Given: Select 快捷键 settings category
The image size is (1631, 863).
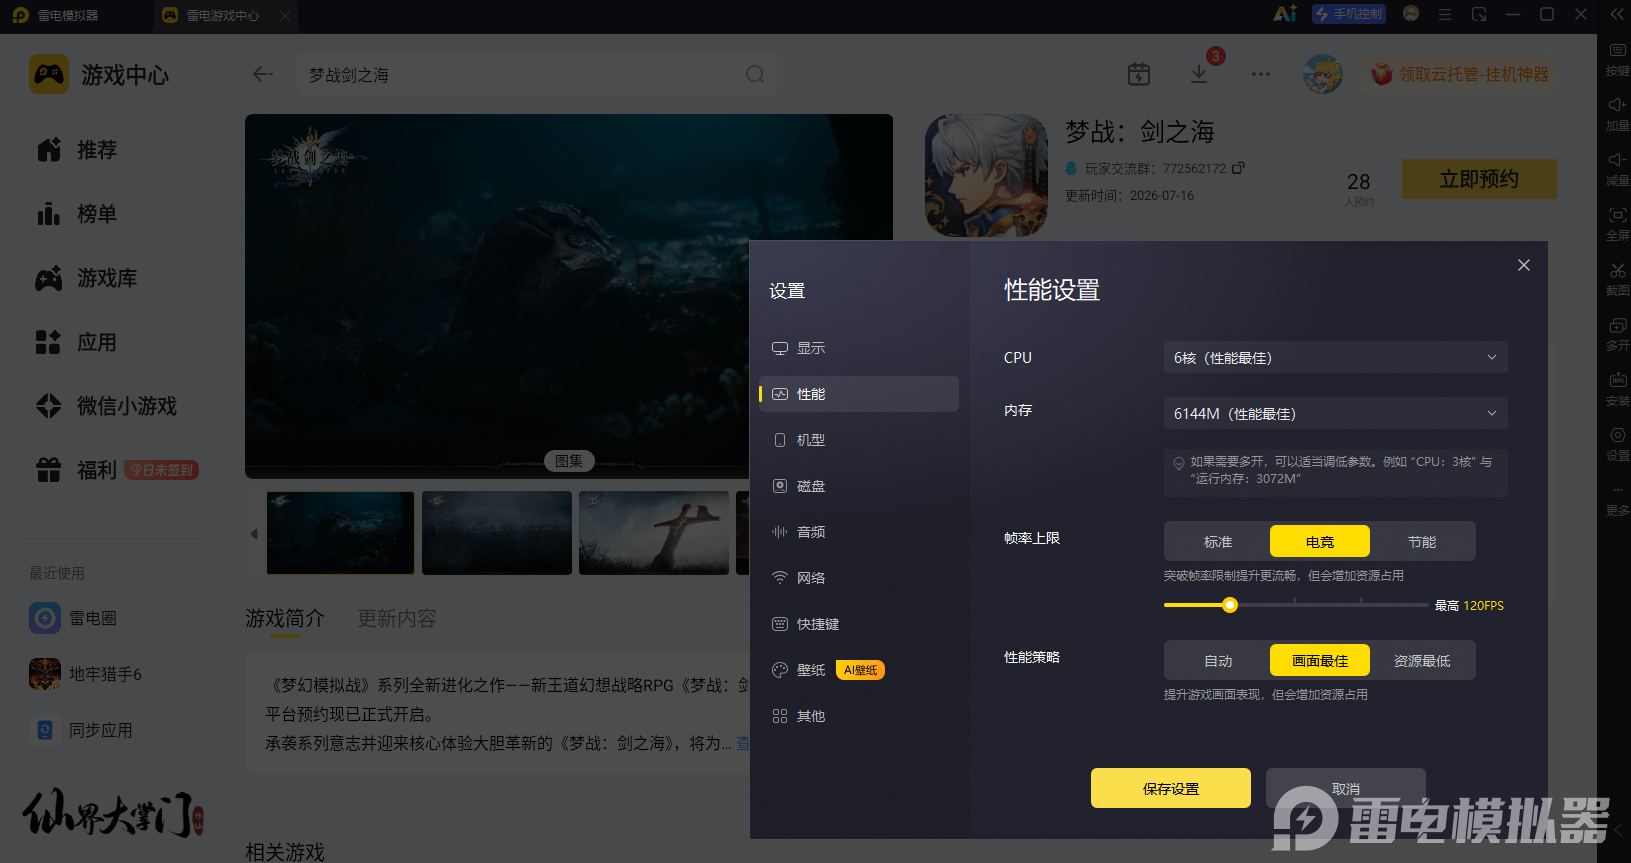Looking at the screenshot, I should coord(859,624).
